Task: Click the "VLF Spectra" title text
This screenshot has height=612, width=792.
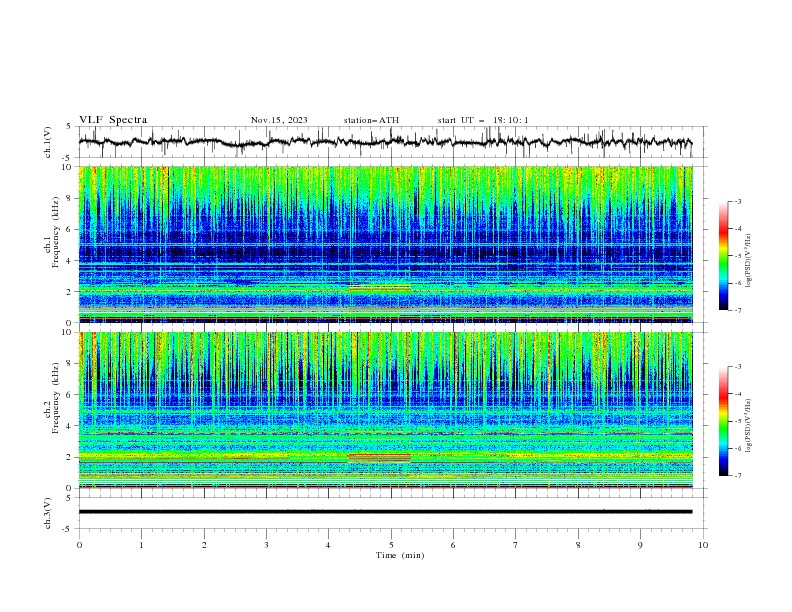Action: pyautogui.click(x=113, y=120)
